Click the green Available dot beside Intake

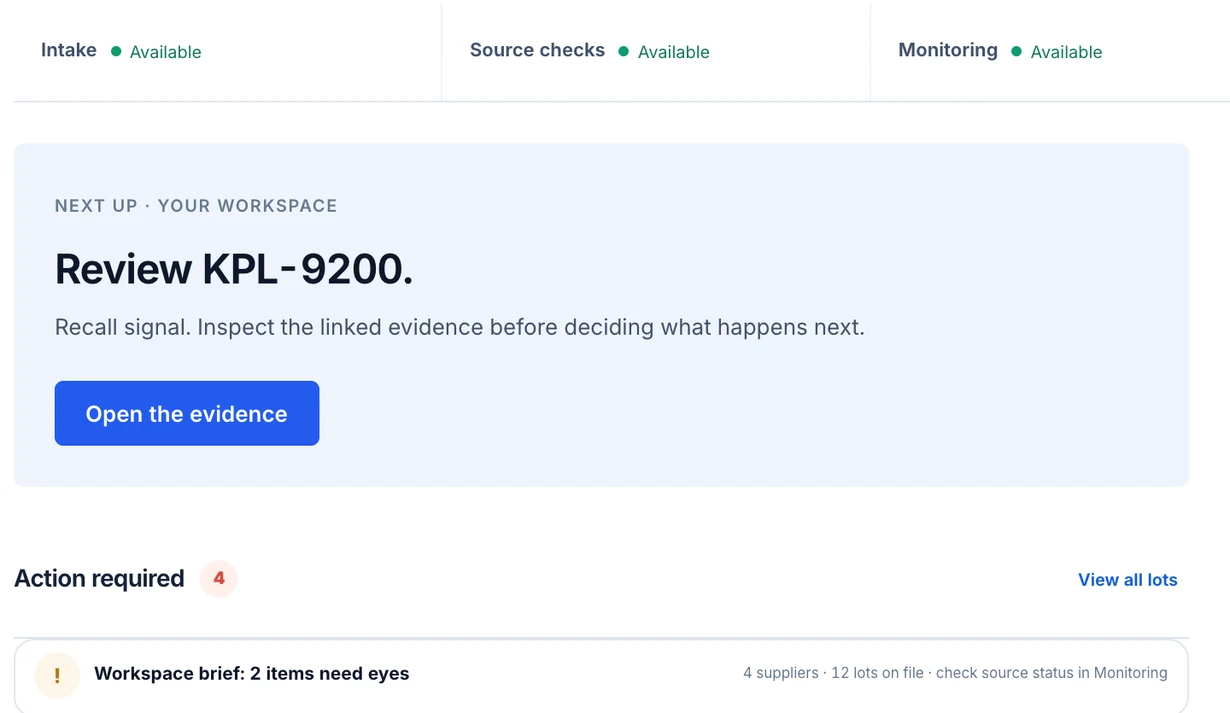point(116,51)
